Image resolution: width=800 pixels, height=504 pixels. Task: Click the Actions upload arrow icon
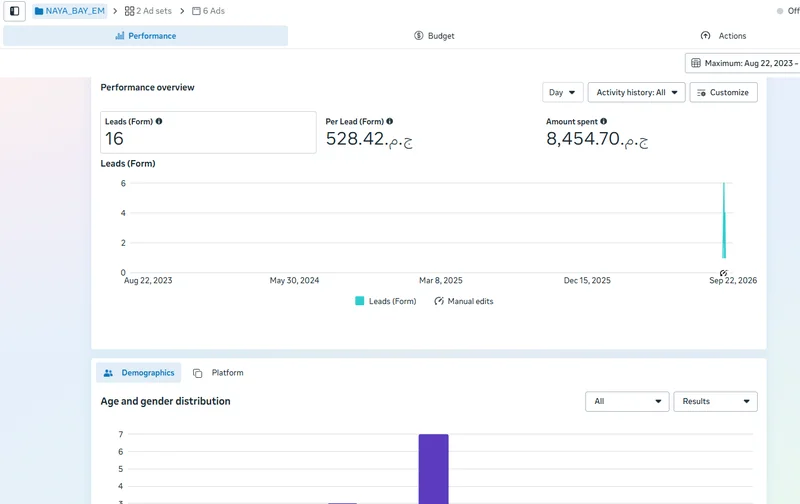coord(705,35)
